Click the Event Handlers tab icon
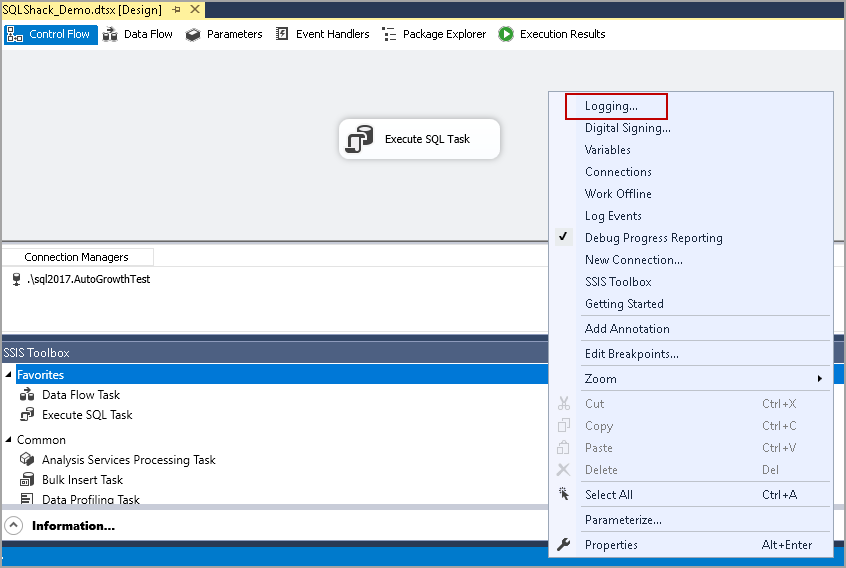The height and width of the screenshot is (568, 846). (282, 34)
